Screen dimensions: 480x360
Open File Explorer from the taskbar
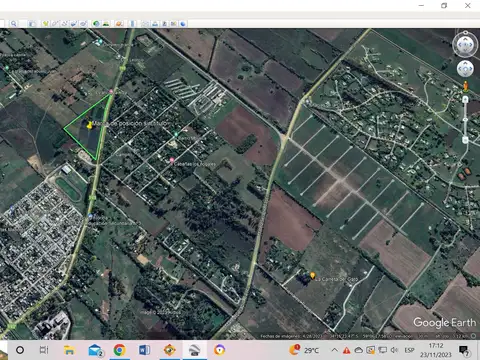69,350
